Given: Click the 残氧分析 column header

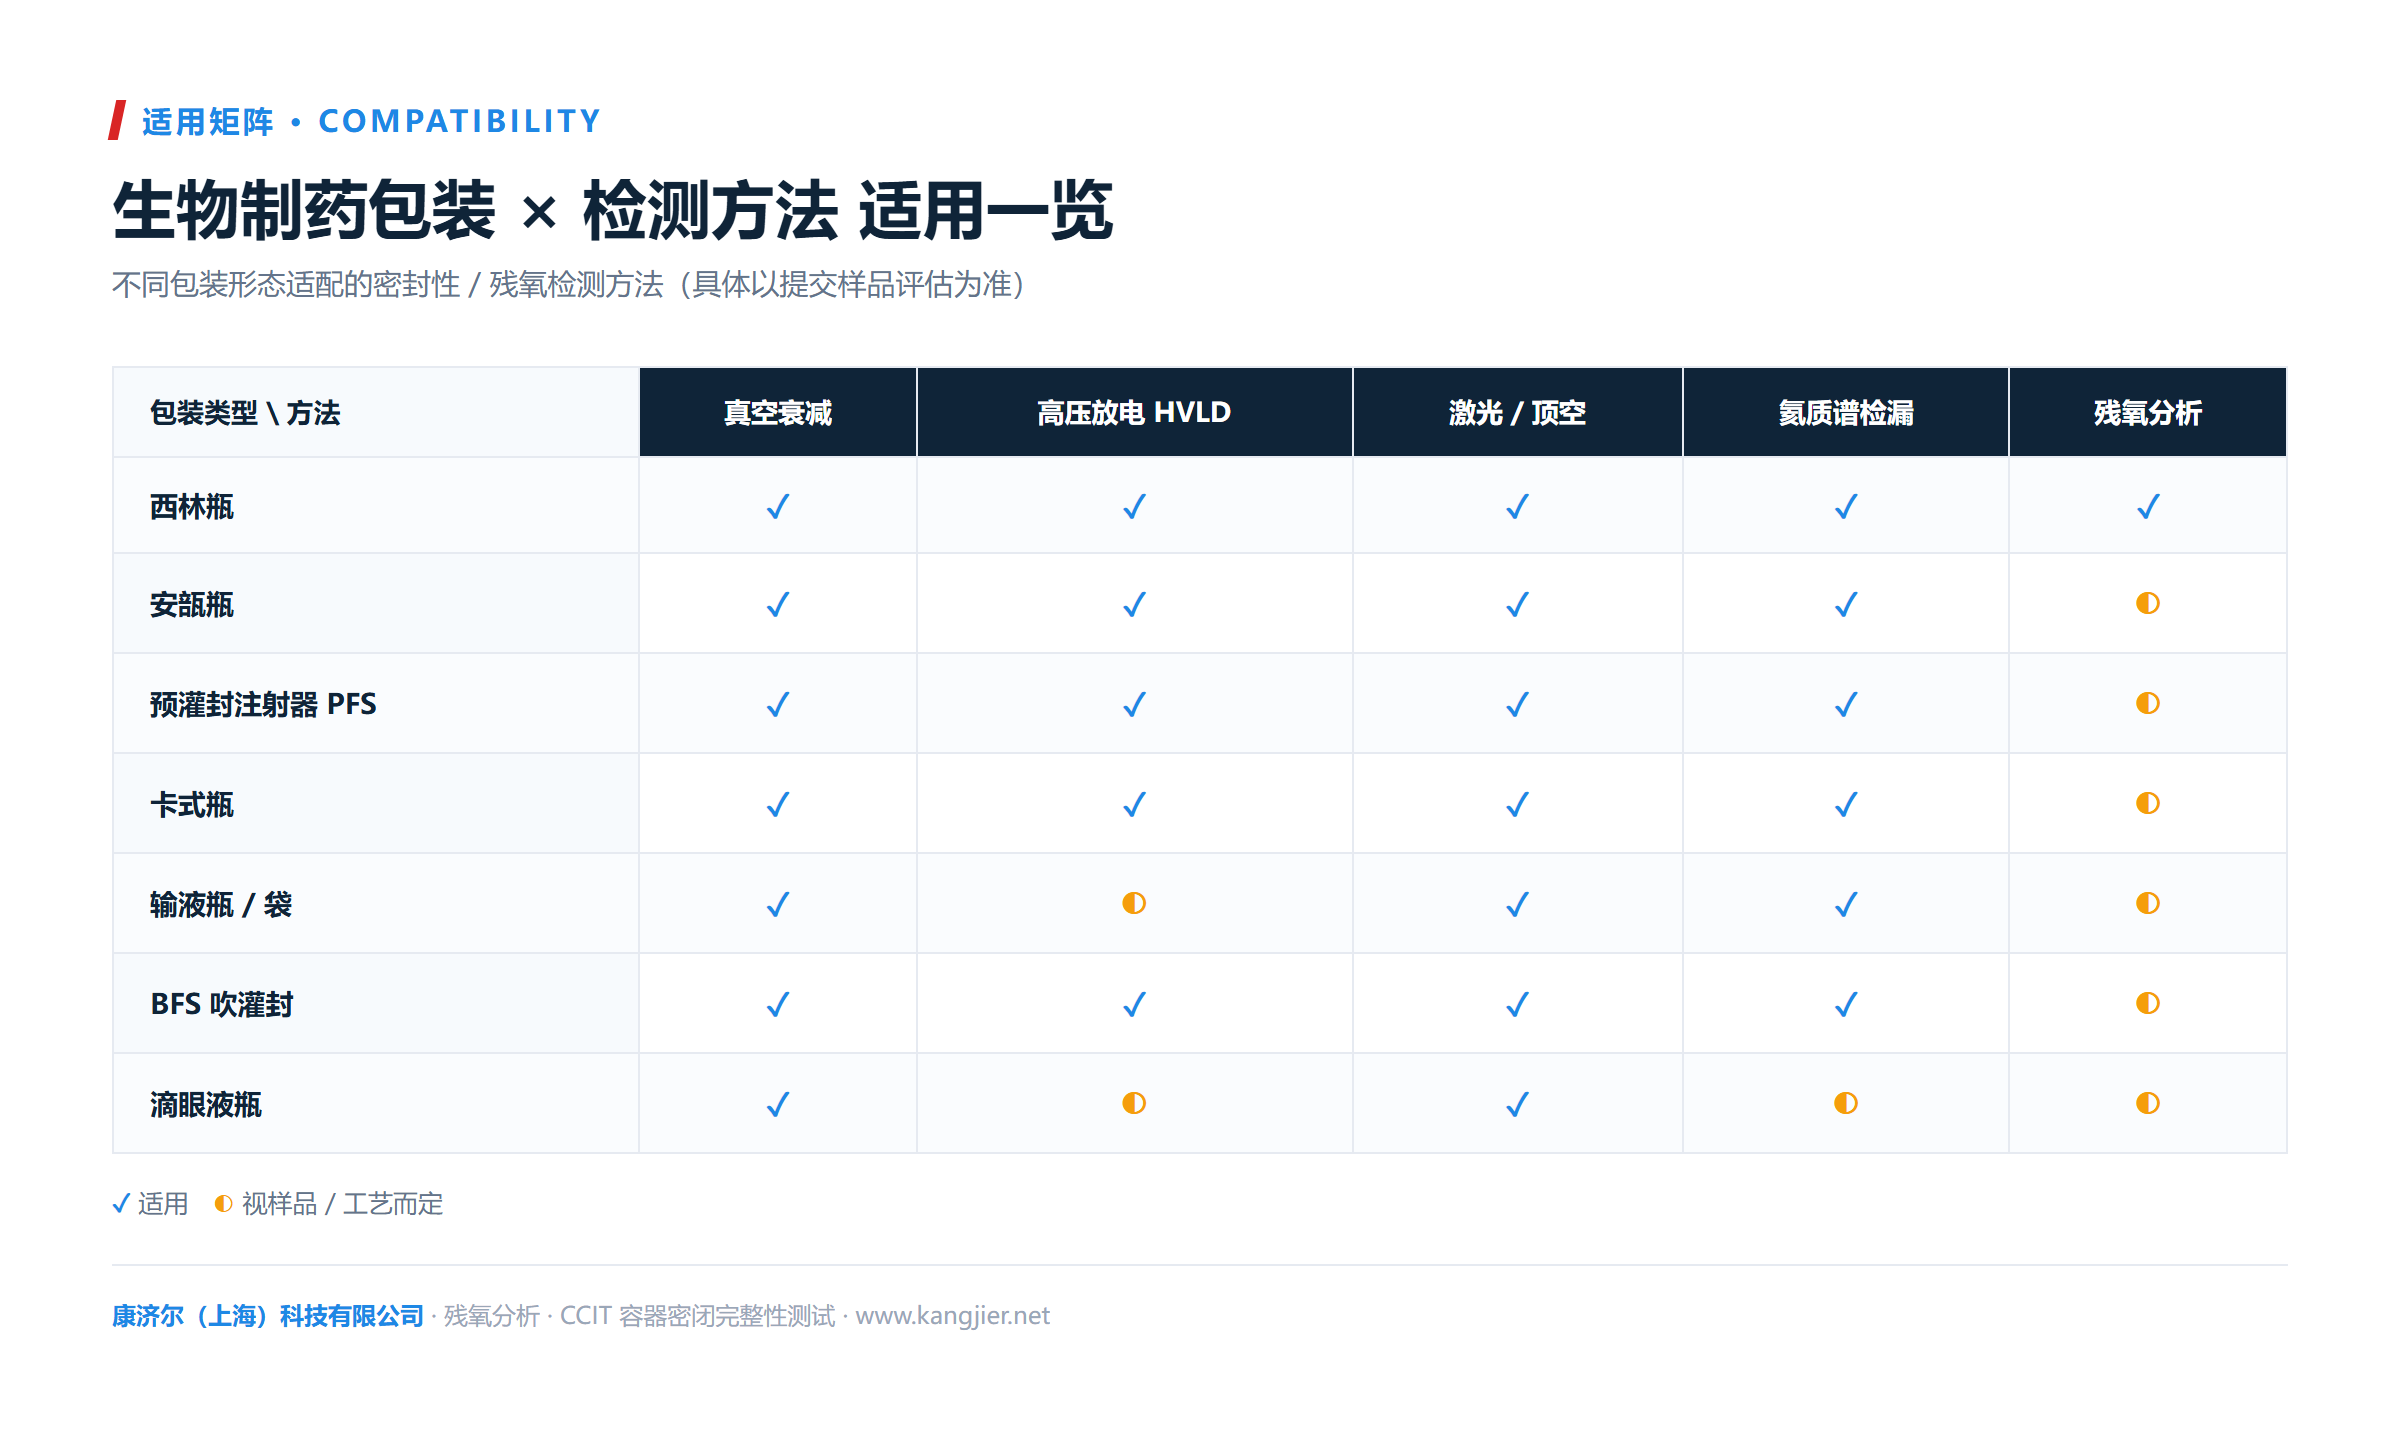Looking at the screenshot, I should (x=2147, y=412).
